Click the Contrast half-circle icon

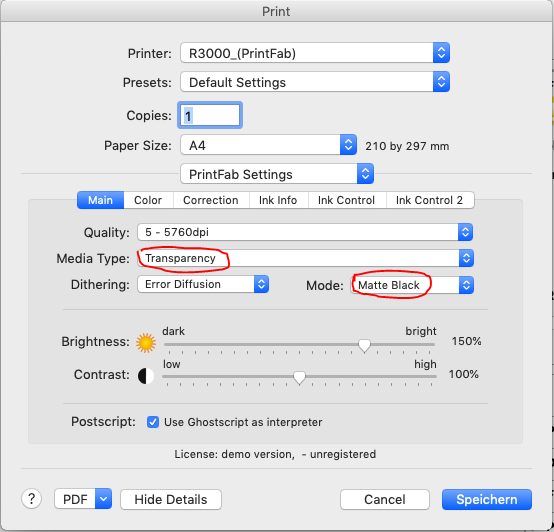[146, 376]
